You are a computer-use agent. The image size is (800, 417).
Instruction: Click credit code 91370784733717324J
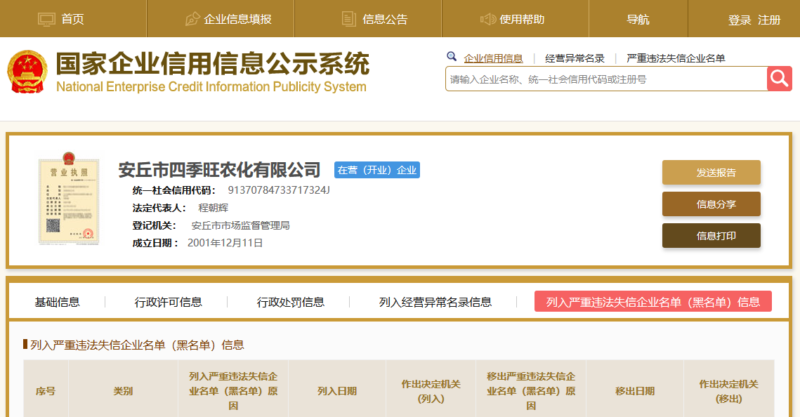click(279, 190)
